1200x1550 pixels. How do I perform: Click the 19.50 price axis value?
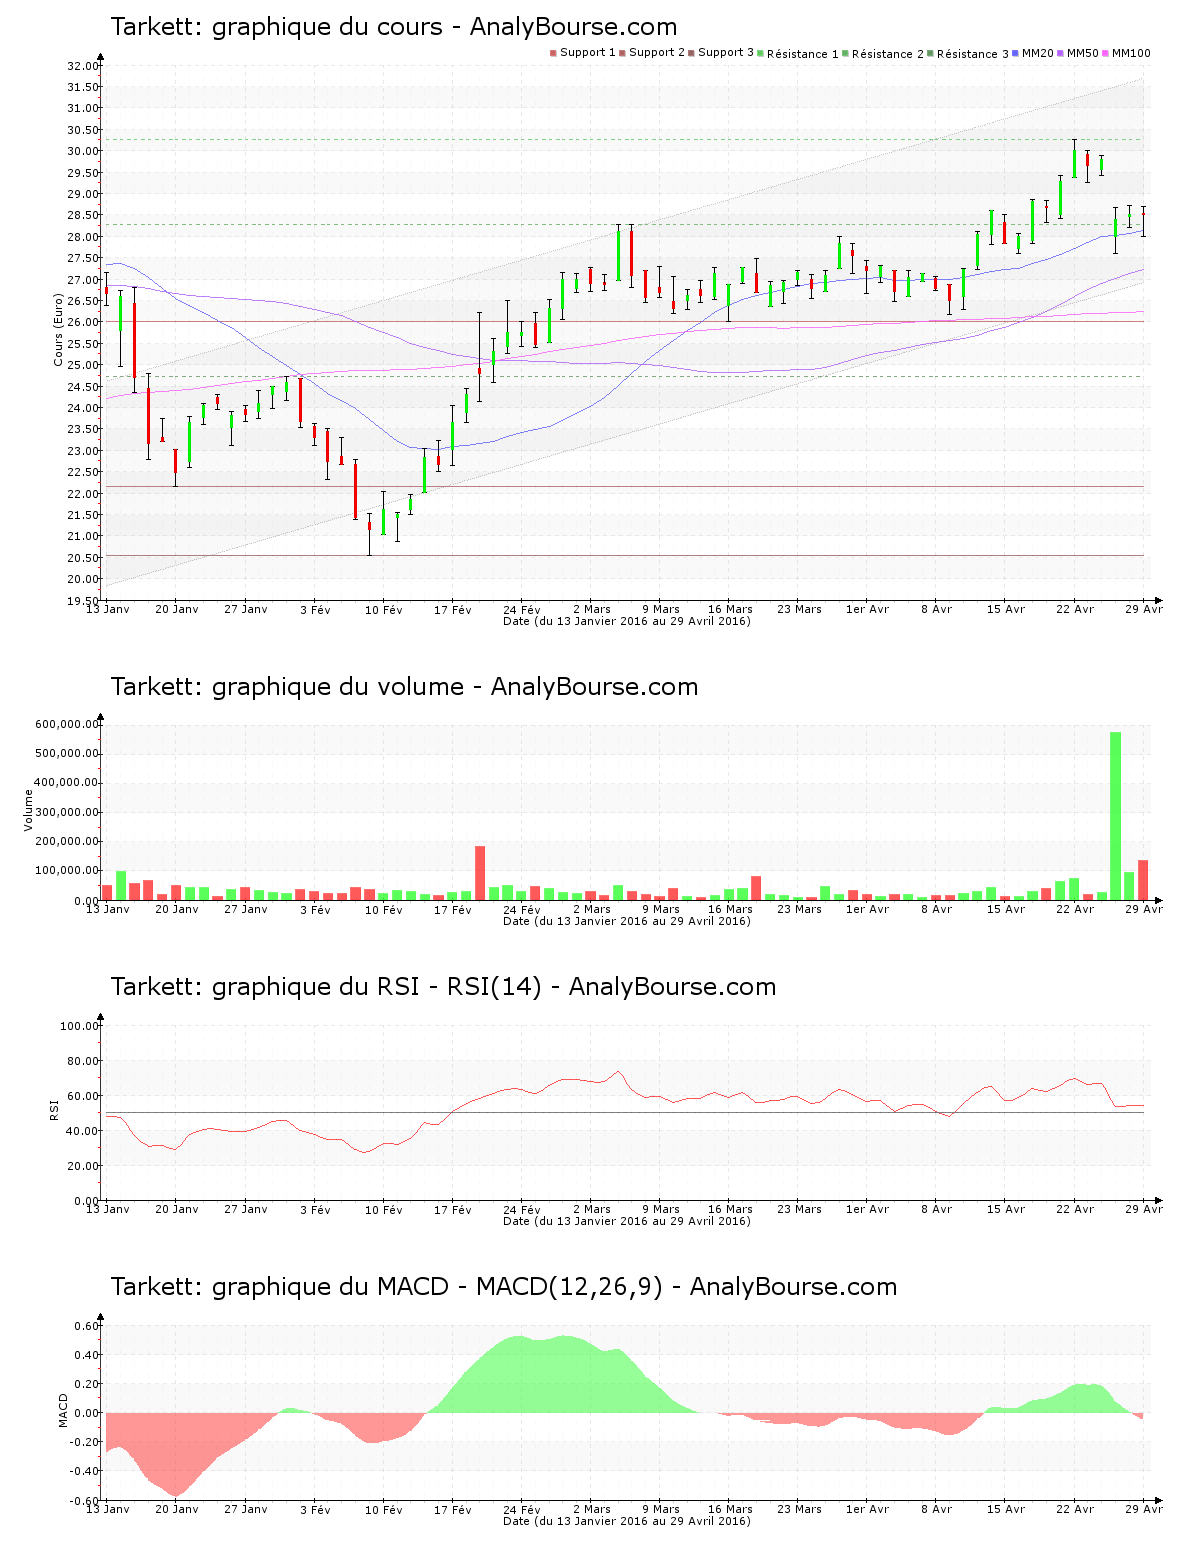(x=82, y=601)
